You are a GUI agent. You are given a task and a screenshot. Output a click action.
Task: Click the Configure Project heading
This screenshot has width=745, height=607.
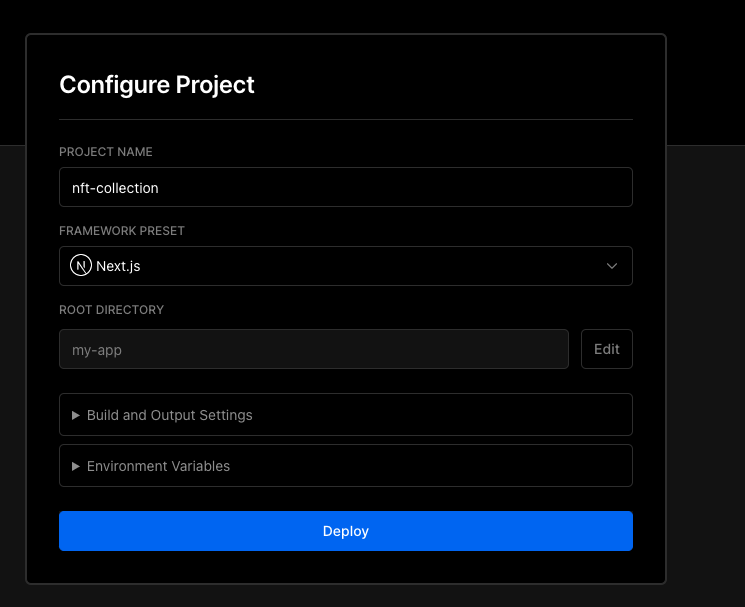(157, 85)
